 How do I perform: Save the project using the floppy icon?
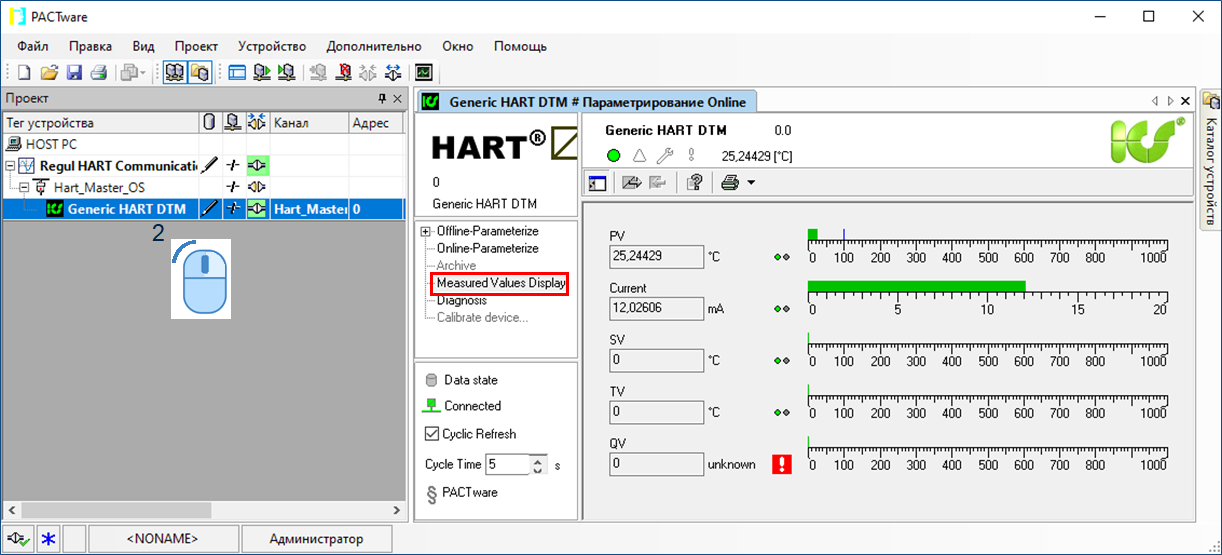tap(73, 72)
